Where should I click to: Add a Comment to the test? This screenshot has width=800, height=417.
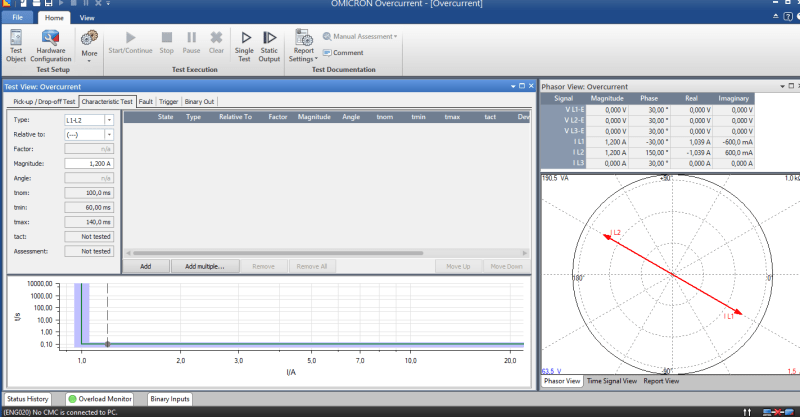coord(343,53)
